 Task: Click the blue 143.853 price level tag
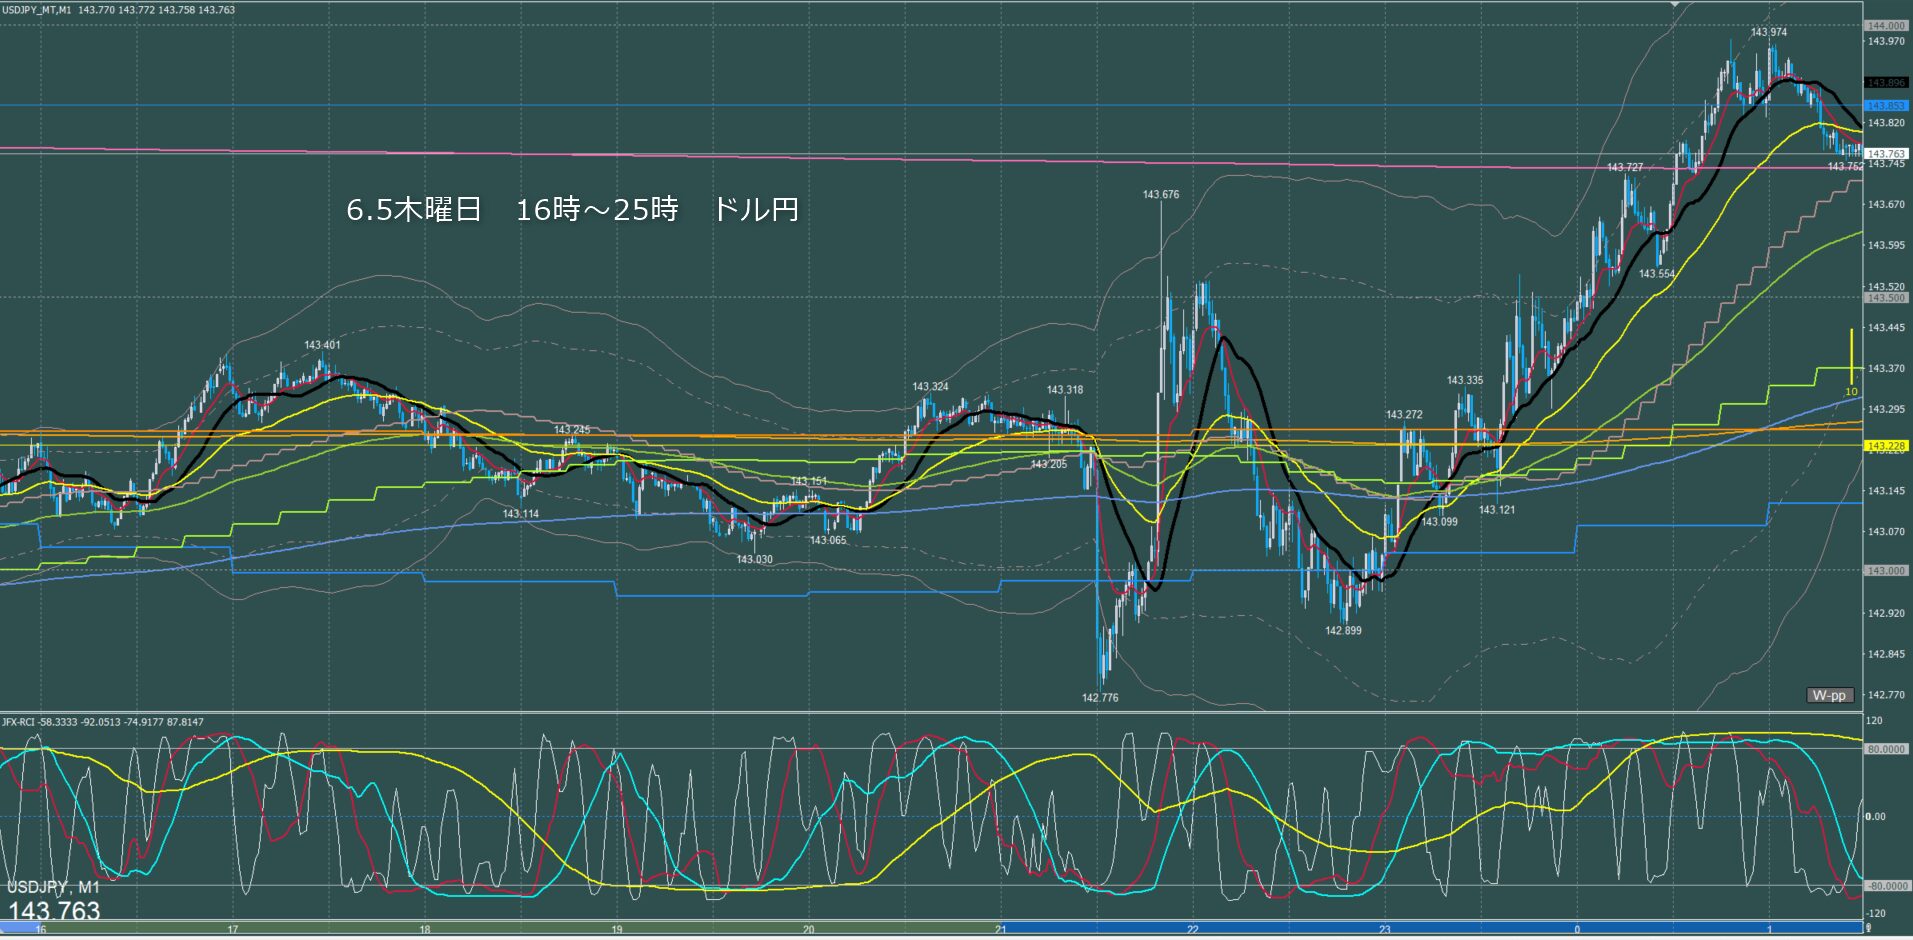coord(1886,106)
